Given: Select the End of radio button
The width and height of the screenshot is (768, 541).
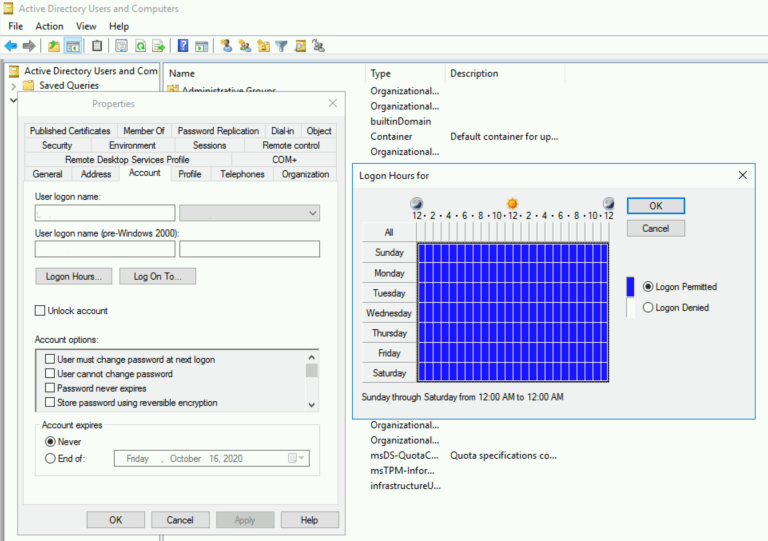Looking at the screenshot, I should tap(50, 458).
